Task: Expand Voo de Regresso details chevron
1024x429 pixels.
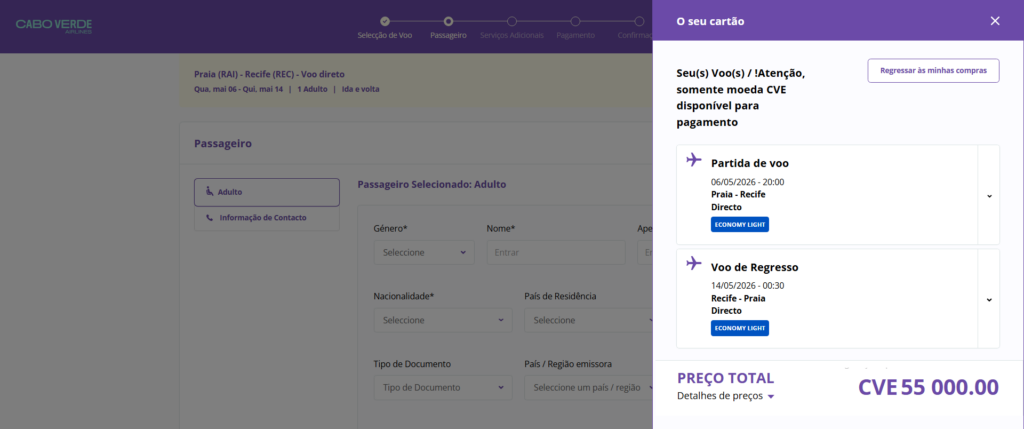Action: [989, 300]
